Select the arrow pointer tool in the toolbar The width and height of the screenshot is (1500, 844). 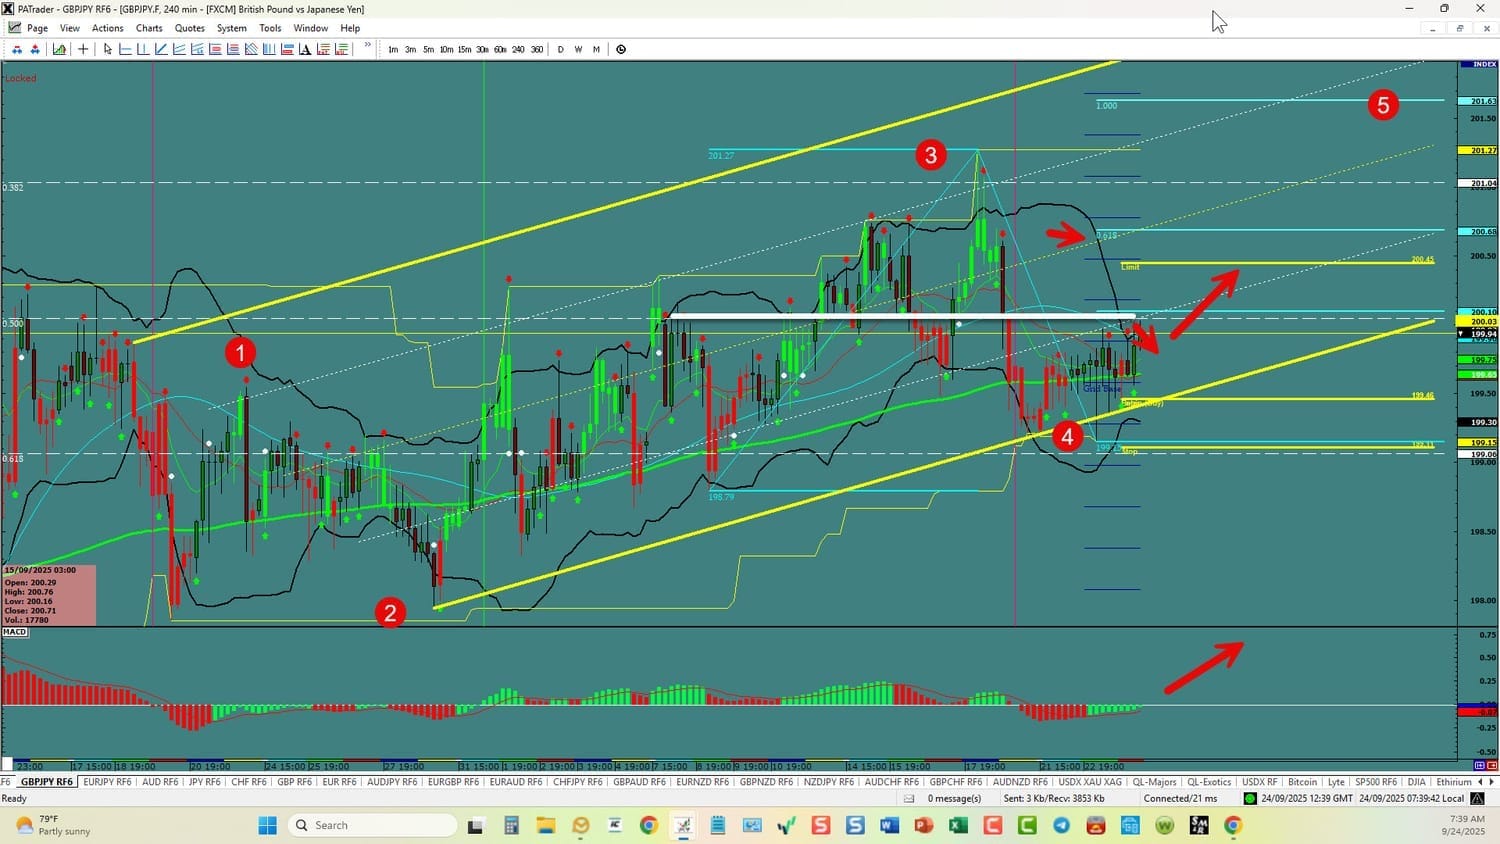pyautogui.click(x=108, y=49)
